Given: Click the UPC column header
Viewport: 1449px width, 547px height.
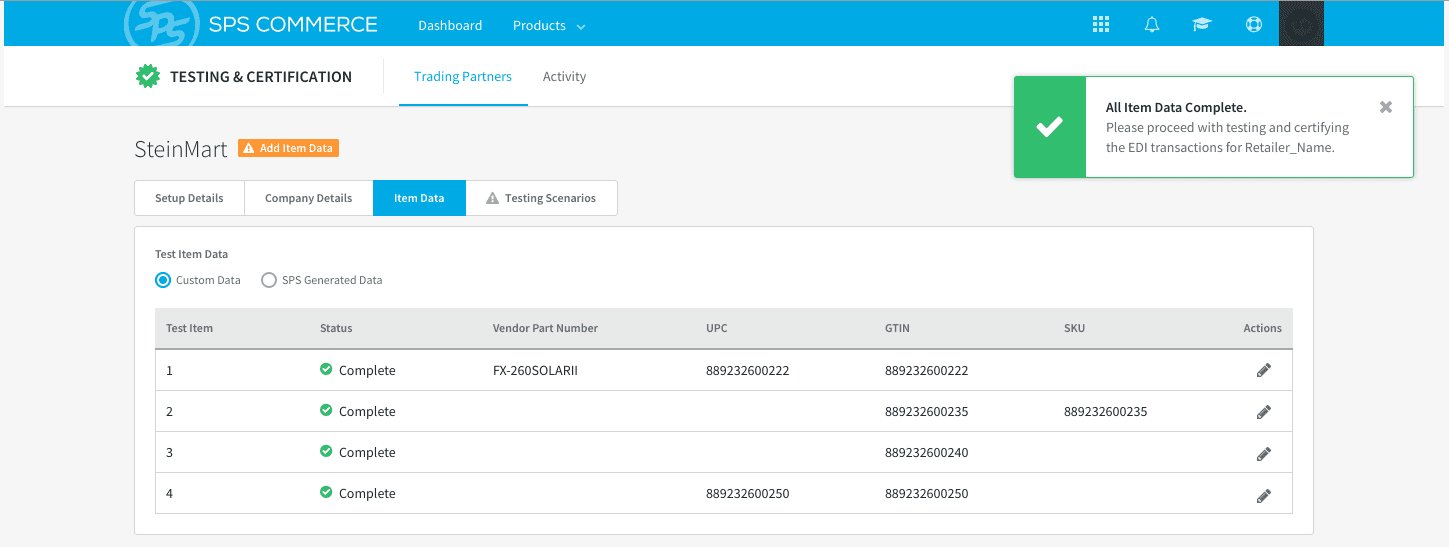Looking at the screenshot, I should (717, 328).
